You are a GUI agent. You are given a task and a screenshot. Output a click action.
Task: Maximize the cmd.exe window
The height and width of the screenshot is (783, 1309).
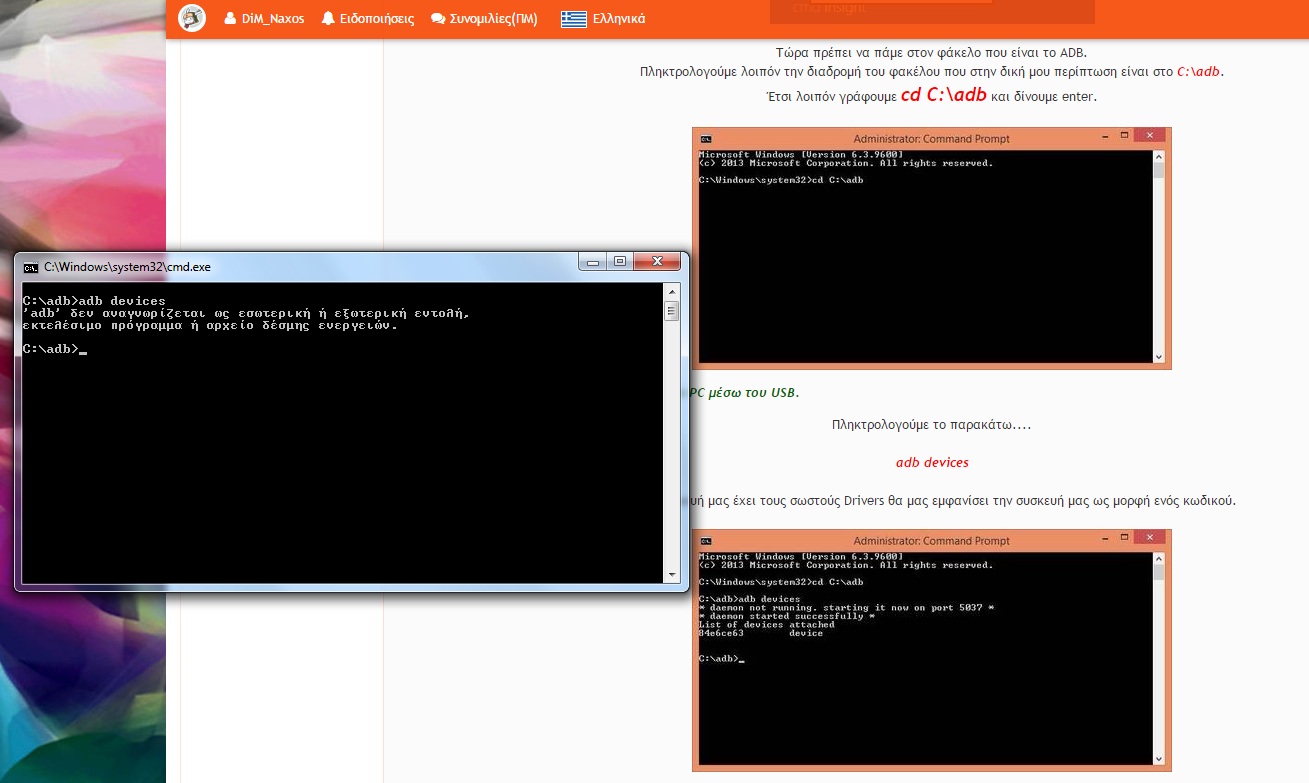[x=620, y=262]
